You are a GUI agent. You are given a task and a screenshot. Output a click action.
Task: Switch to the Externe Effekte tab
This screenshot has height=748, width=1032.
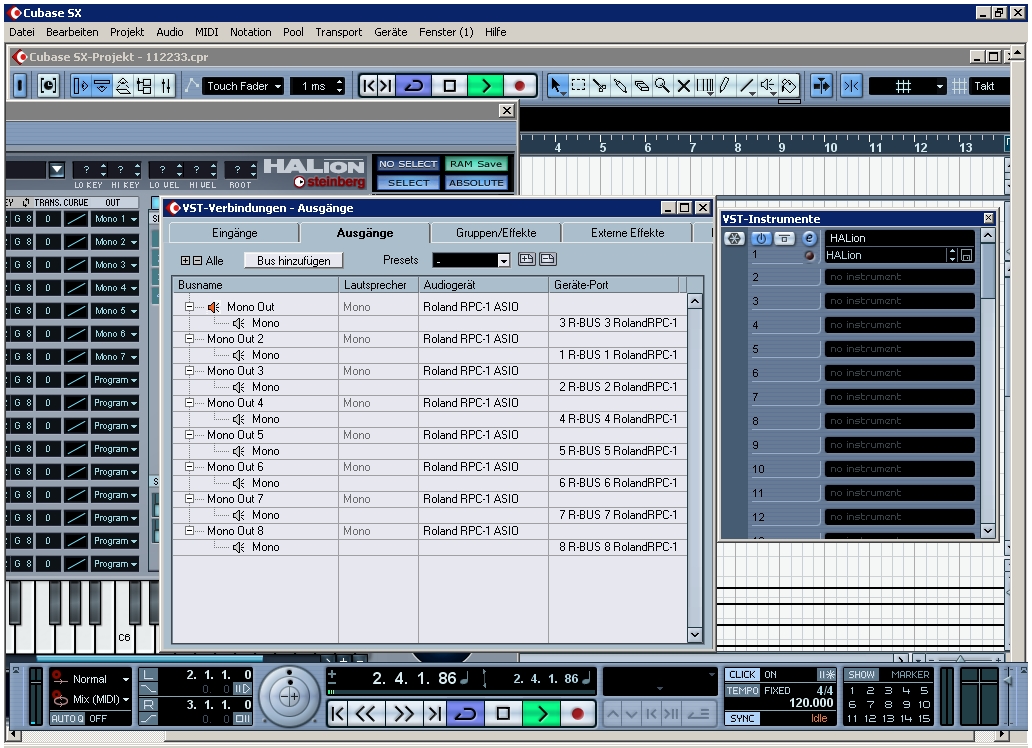(627, 233)
